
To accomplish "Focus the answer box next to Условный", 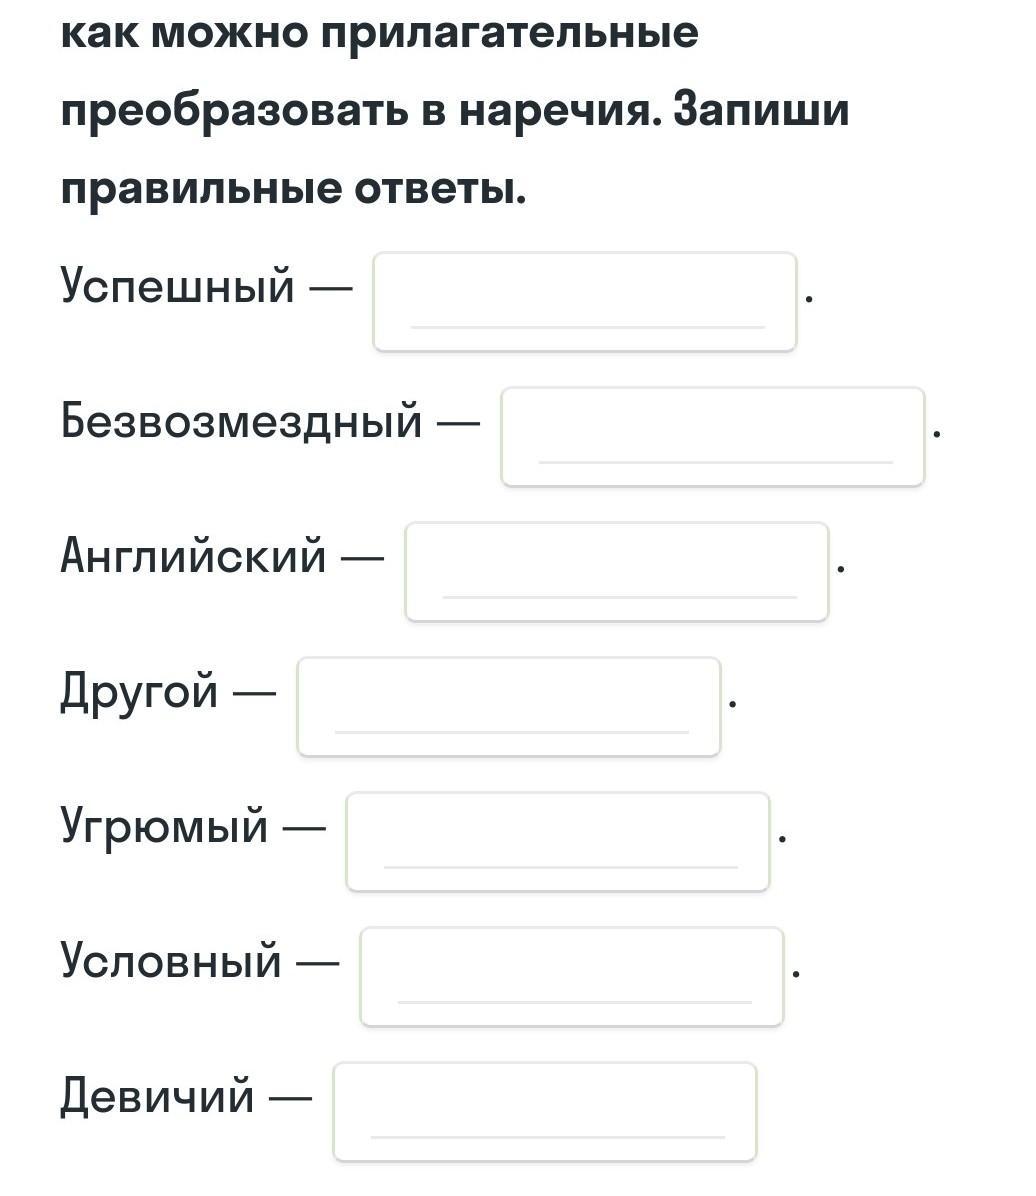I will coord(571,977).
